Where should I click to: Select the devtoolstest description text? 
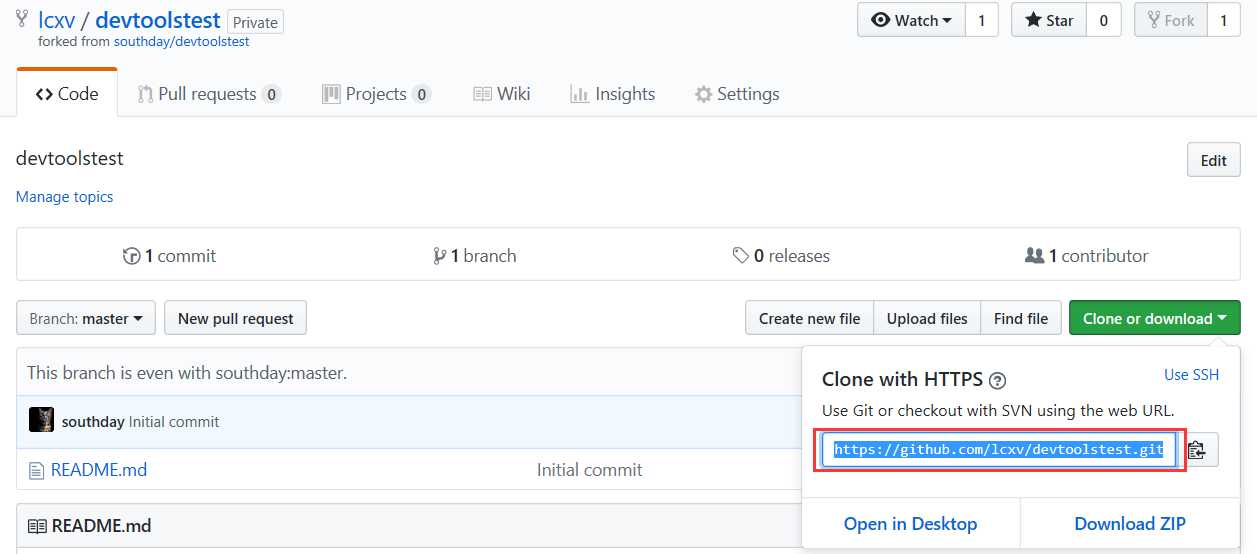pyautogui.click(x=70, y=159)
